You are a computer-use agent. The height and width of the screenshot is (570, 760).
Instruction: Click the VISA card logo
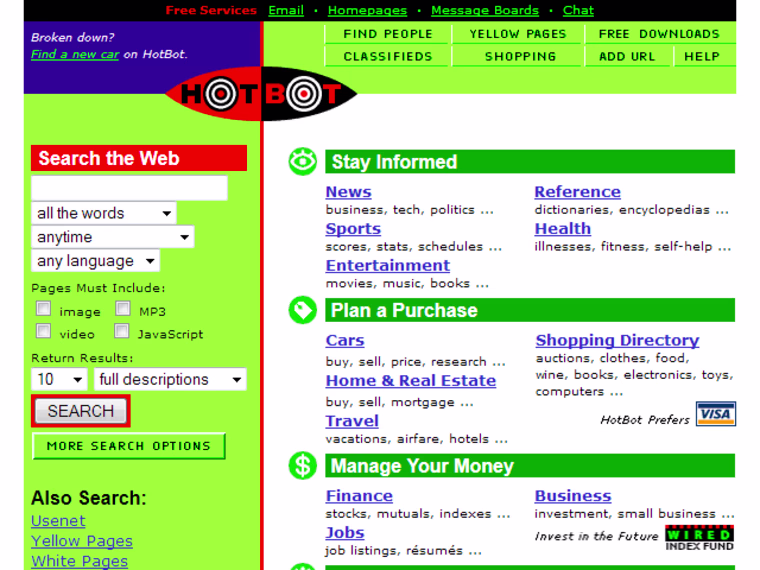coord(716,414)
